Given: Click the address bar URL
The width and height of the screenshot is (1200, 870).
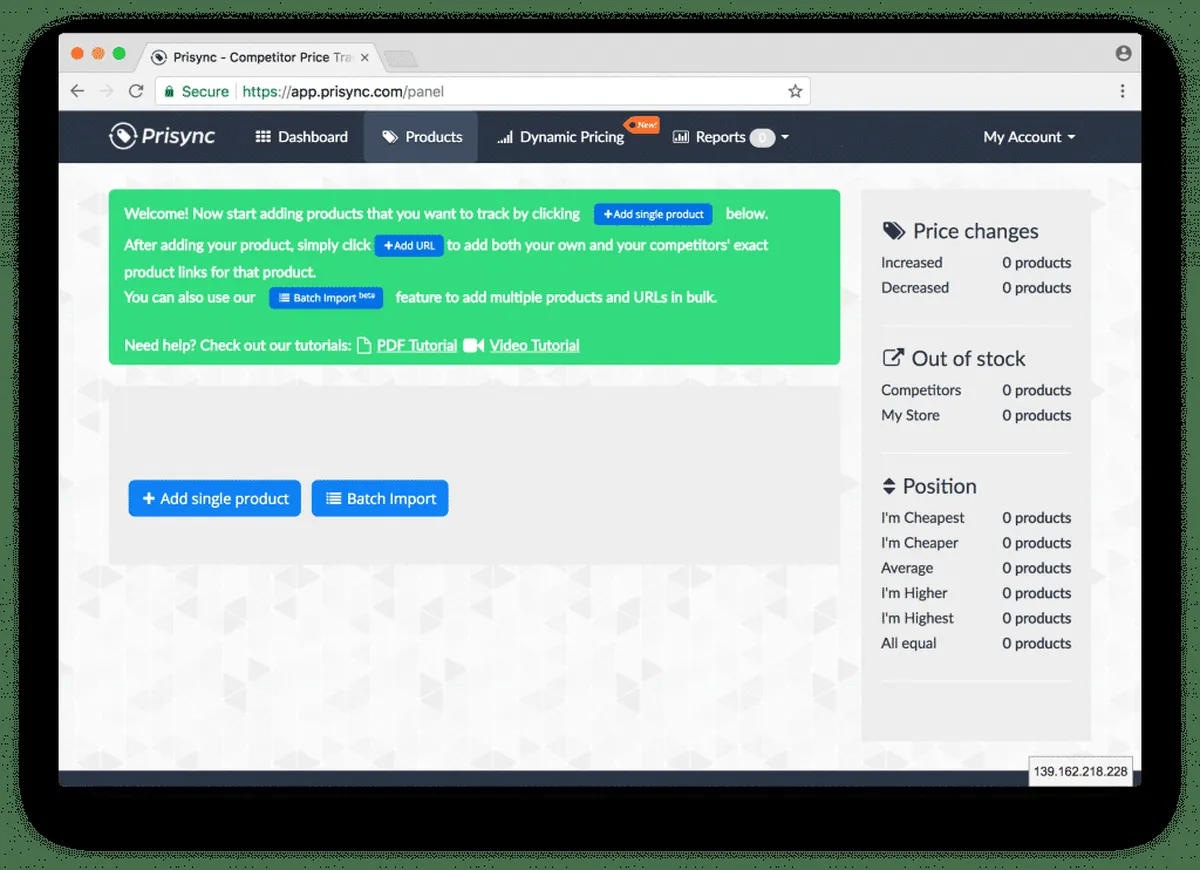Looking at the screenshot, I should 343,91.
